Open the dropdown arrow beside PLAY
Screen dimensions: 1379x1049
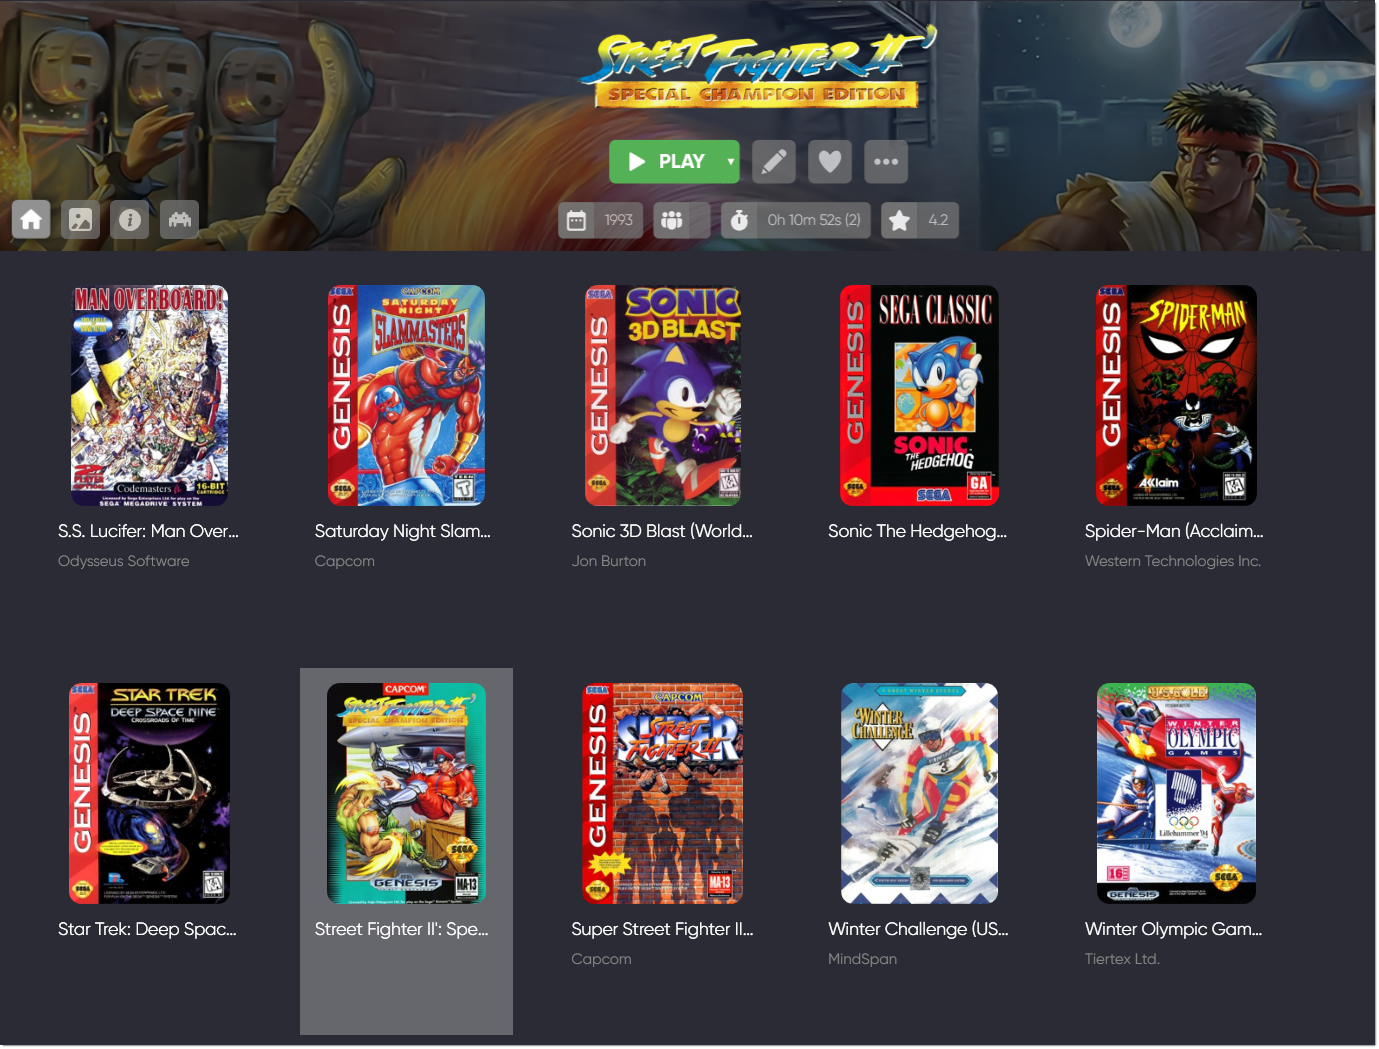(731, 161)
